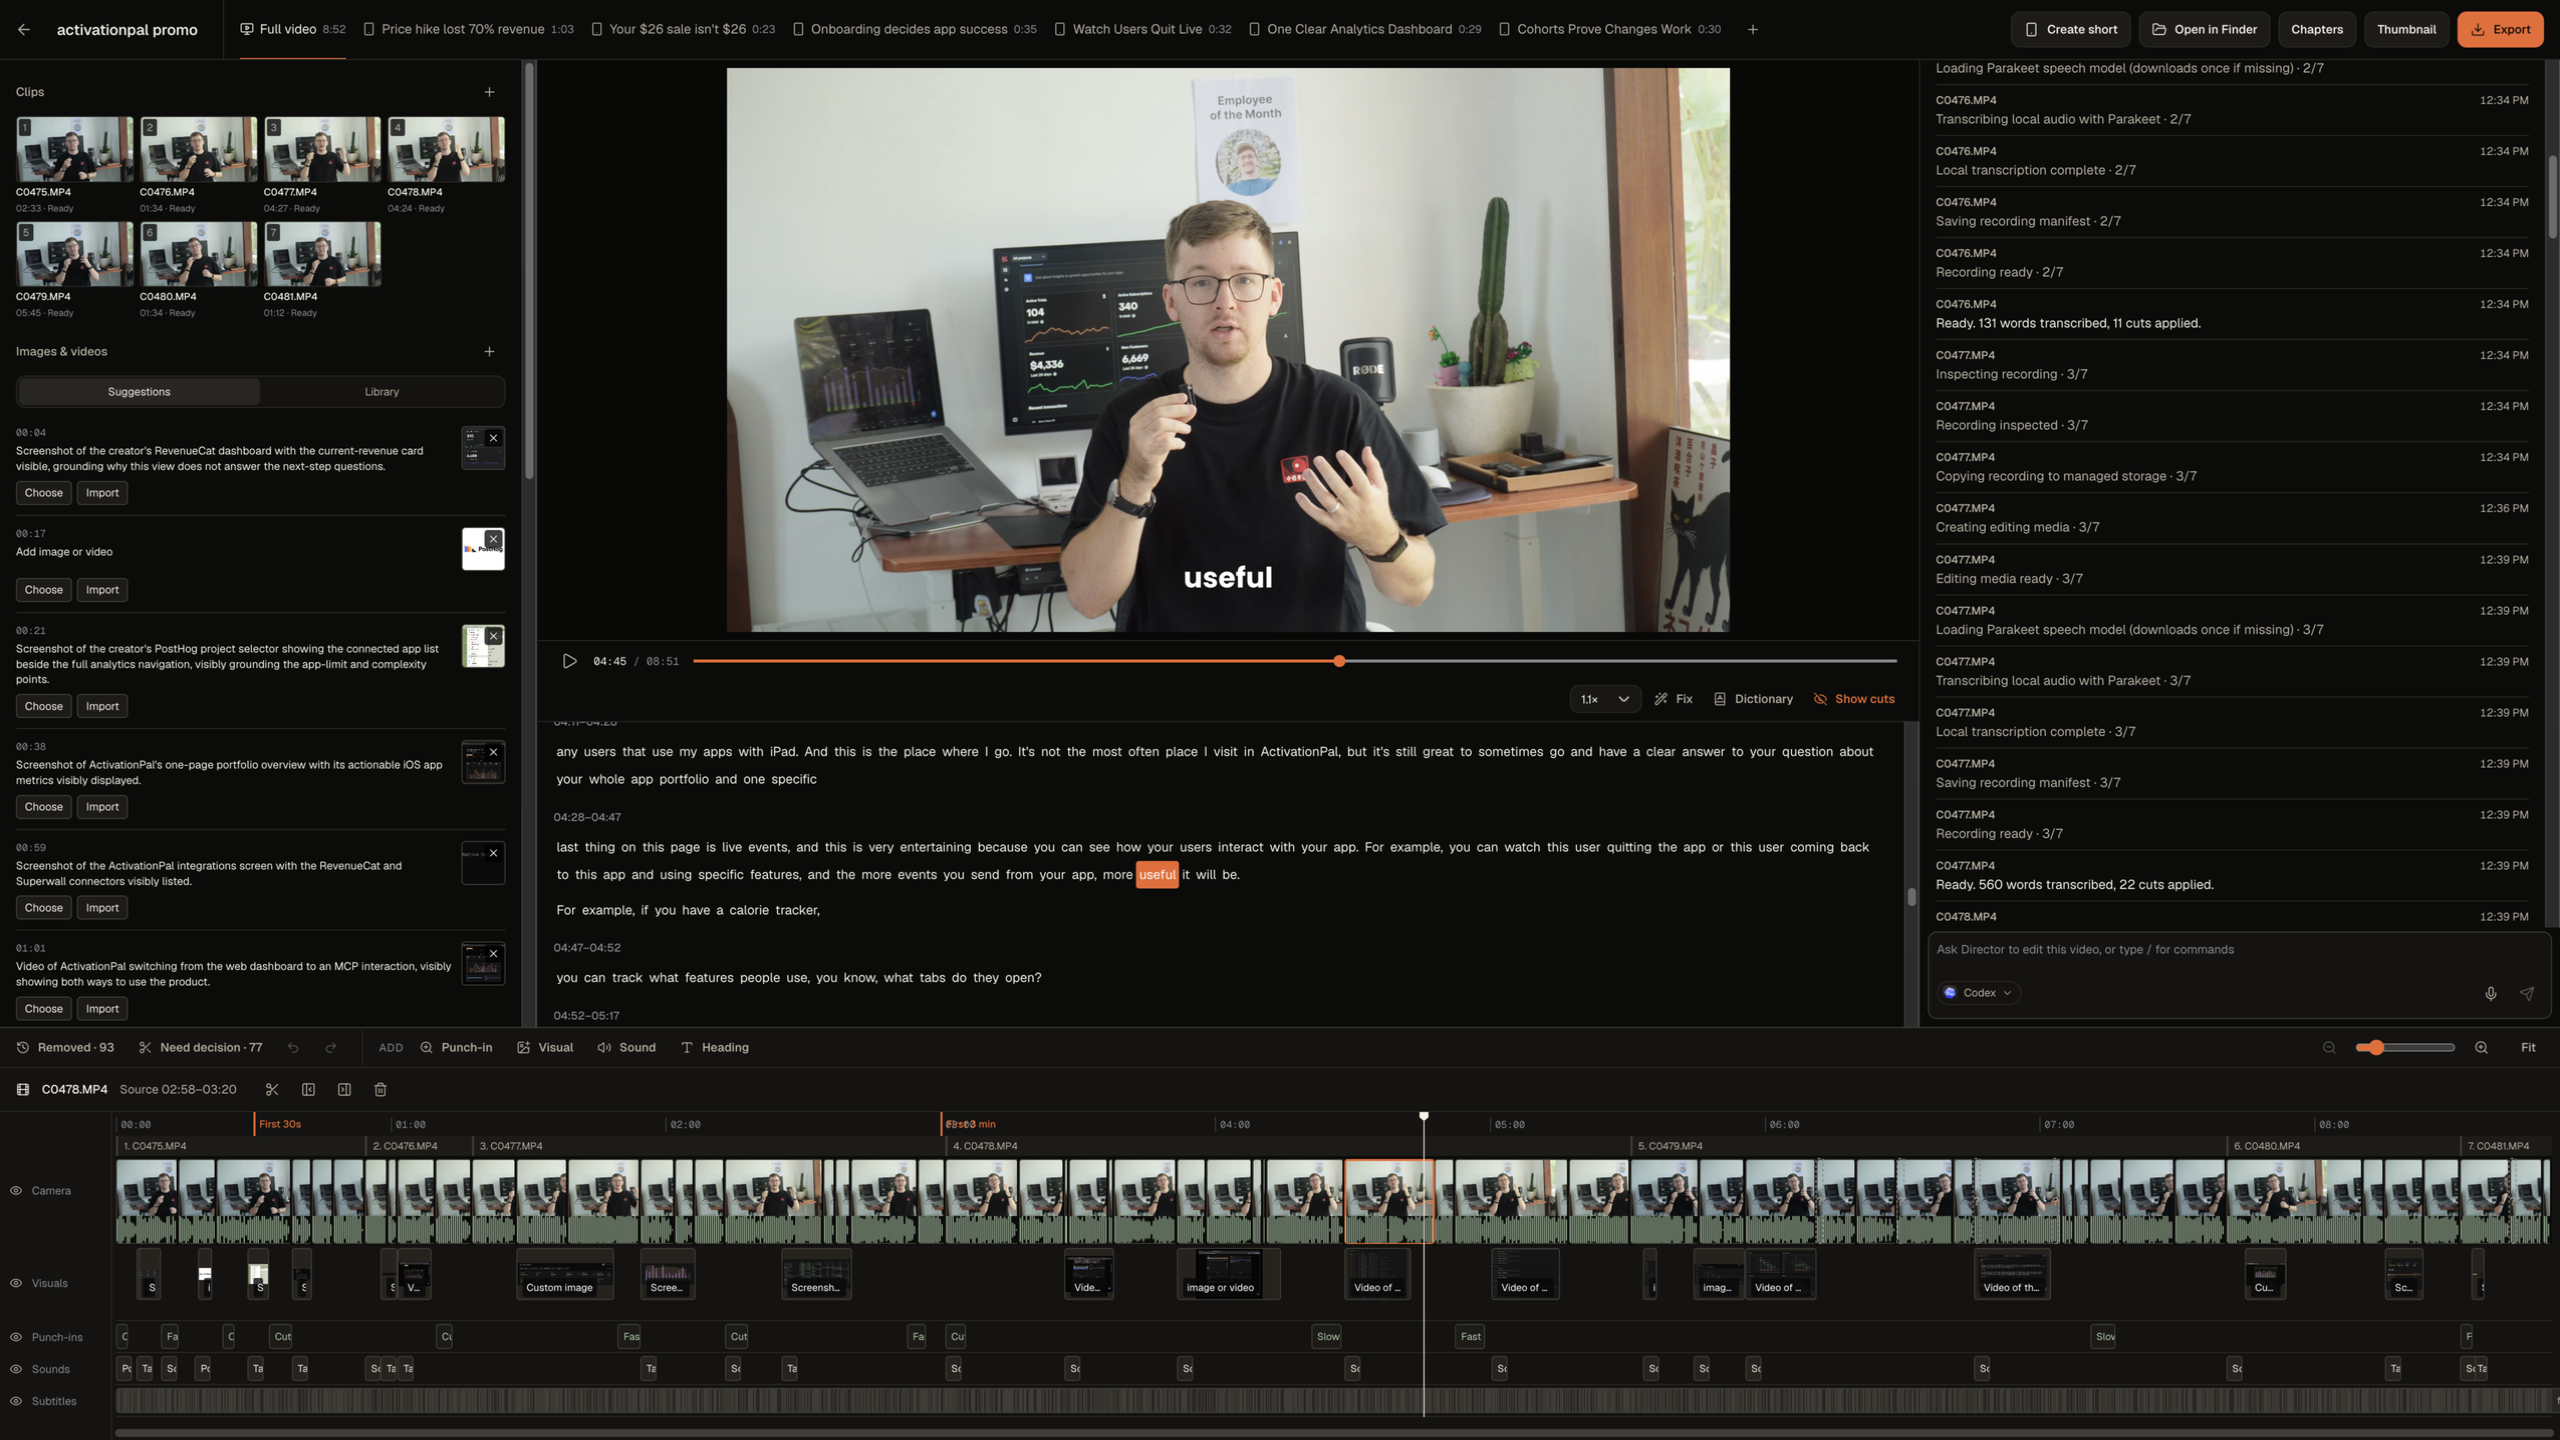Image resolution: width=2560 pixels, height=1440 pixels.
Task: Go back using the arrow icon
Action: [24, 30]
